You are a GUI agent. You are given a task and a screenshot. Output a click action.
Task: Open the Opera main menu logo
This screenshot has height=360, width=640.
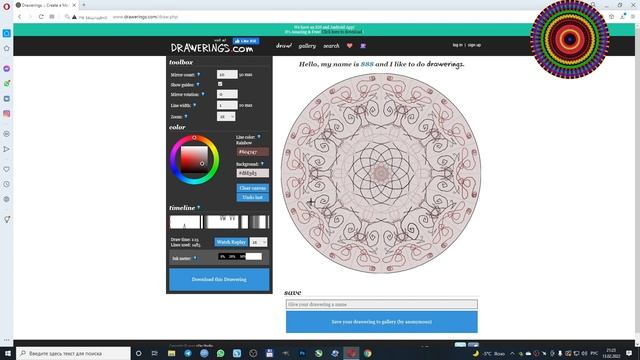pyautogui.click(x=6, y=6)
